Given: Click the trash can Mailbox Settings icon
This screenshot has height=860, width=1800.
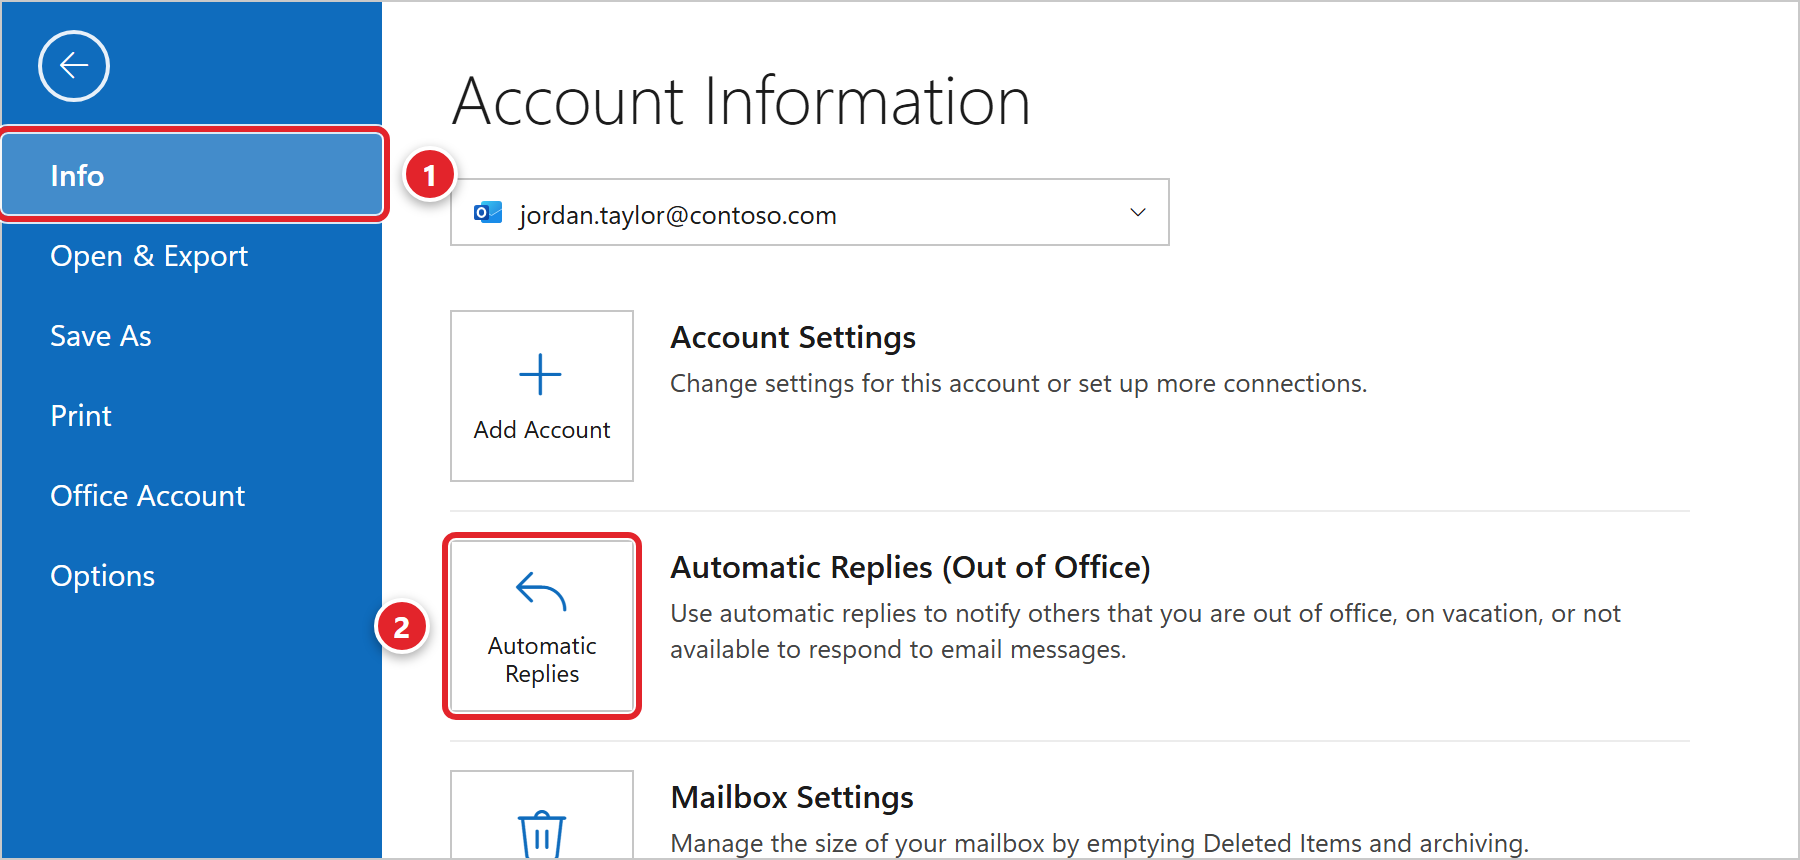Looking at the screenshot, I should coord(542,833).
